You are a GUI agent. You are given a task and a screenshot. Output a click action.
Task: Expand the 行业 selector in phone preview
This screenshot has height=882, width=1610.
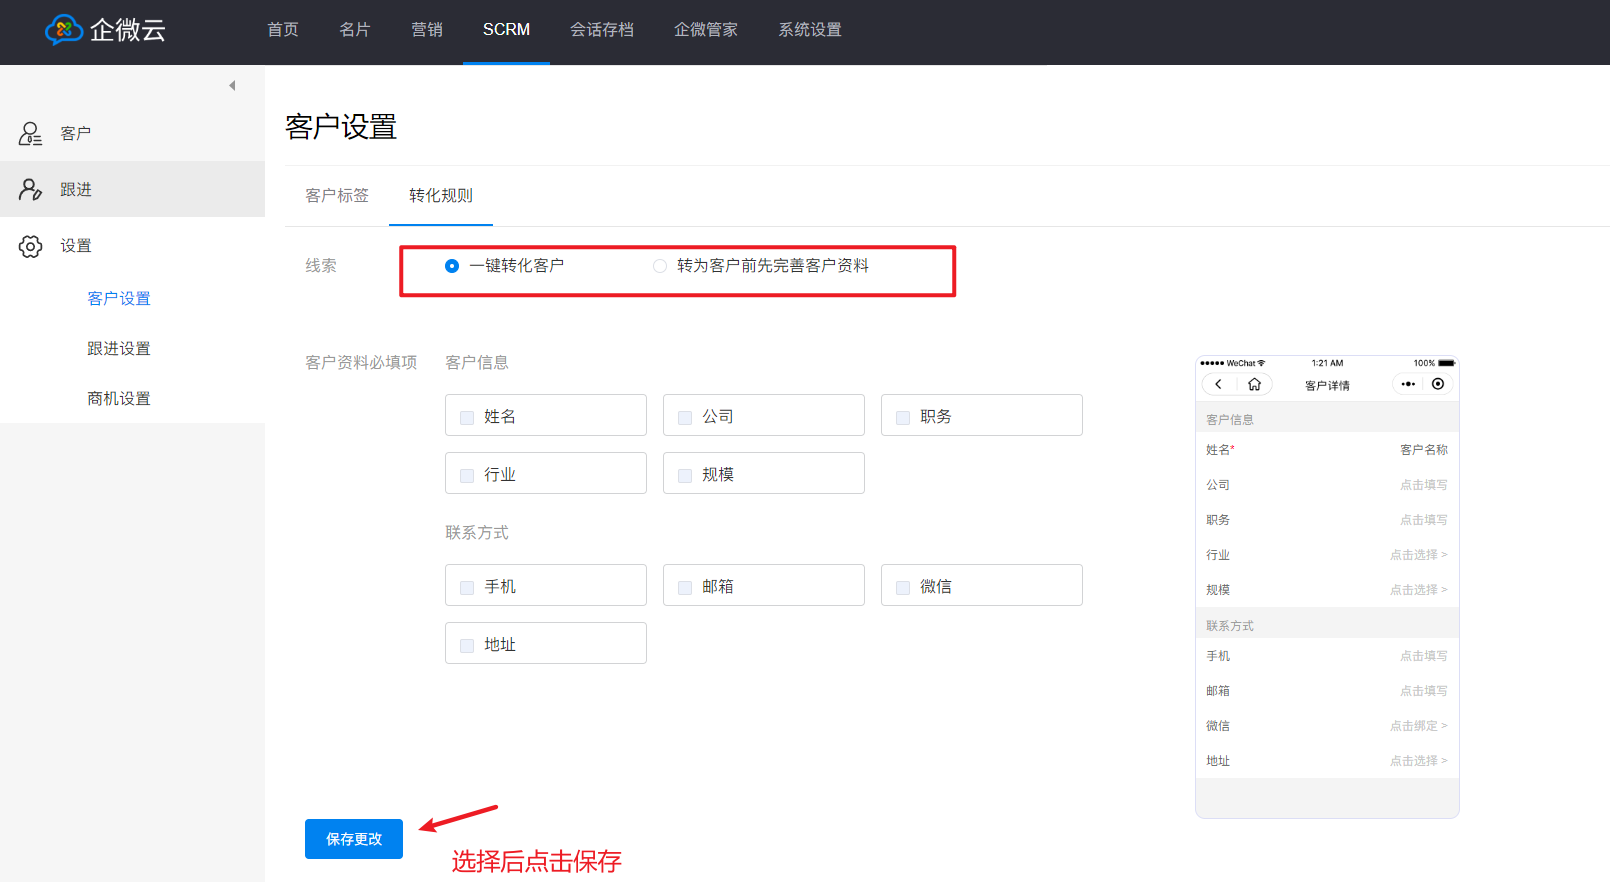click(1418, 555)
